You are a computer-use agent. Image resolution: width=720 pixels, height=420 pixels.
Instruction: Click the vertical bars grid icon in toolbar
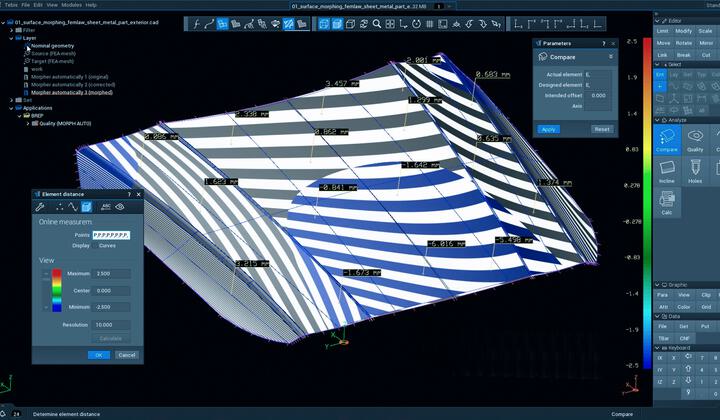[x=429, y=24]
